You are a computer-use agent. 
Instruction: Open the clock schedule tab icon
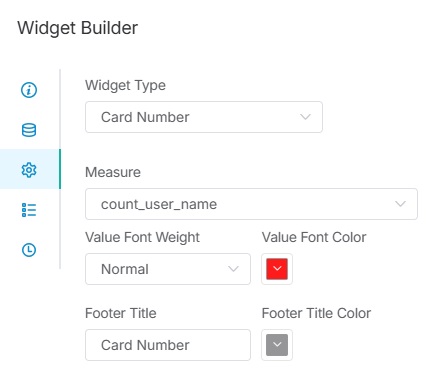click(x=29, y=250)
